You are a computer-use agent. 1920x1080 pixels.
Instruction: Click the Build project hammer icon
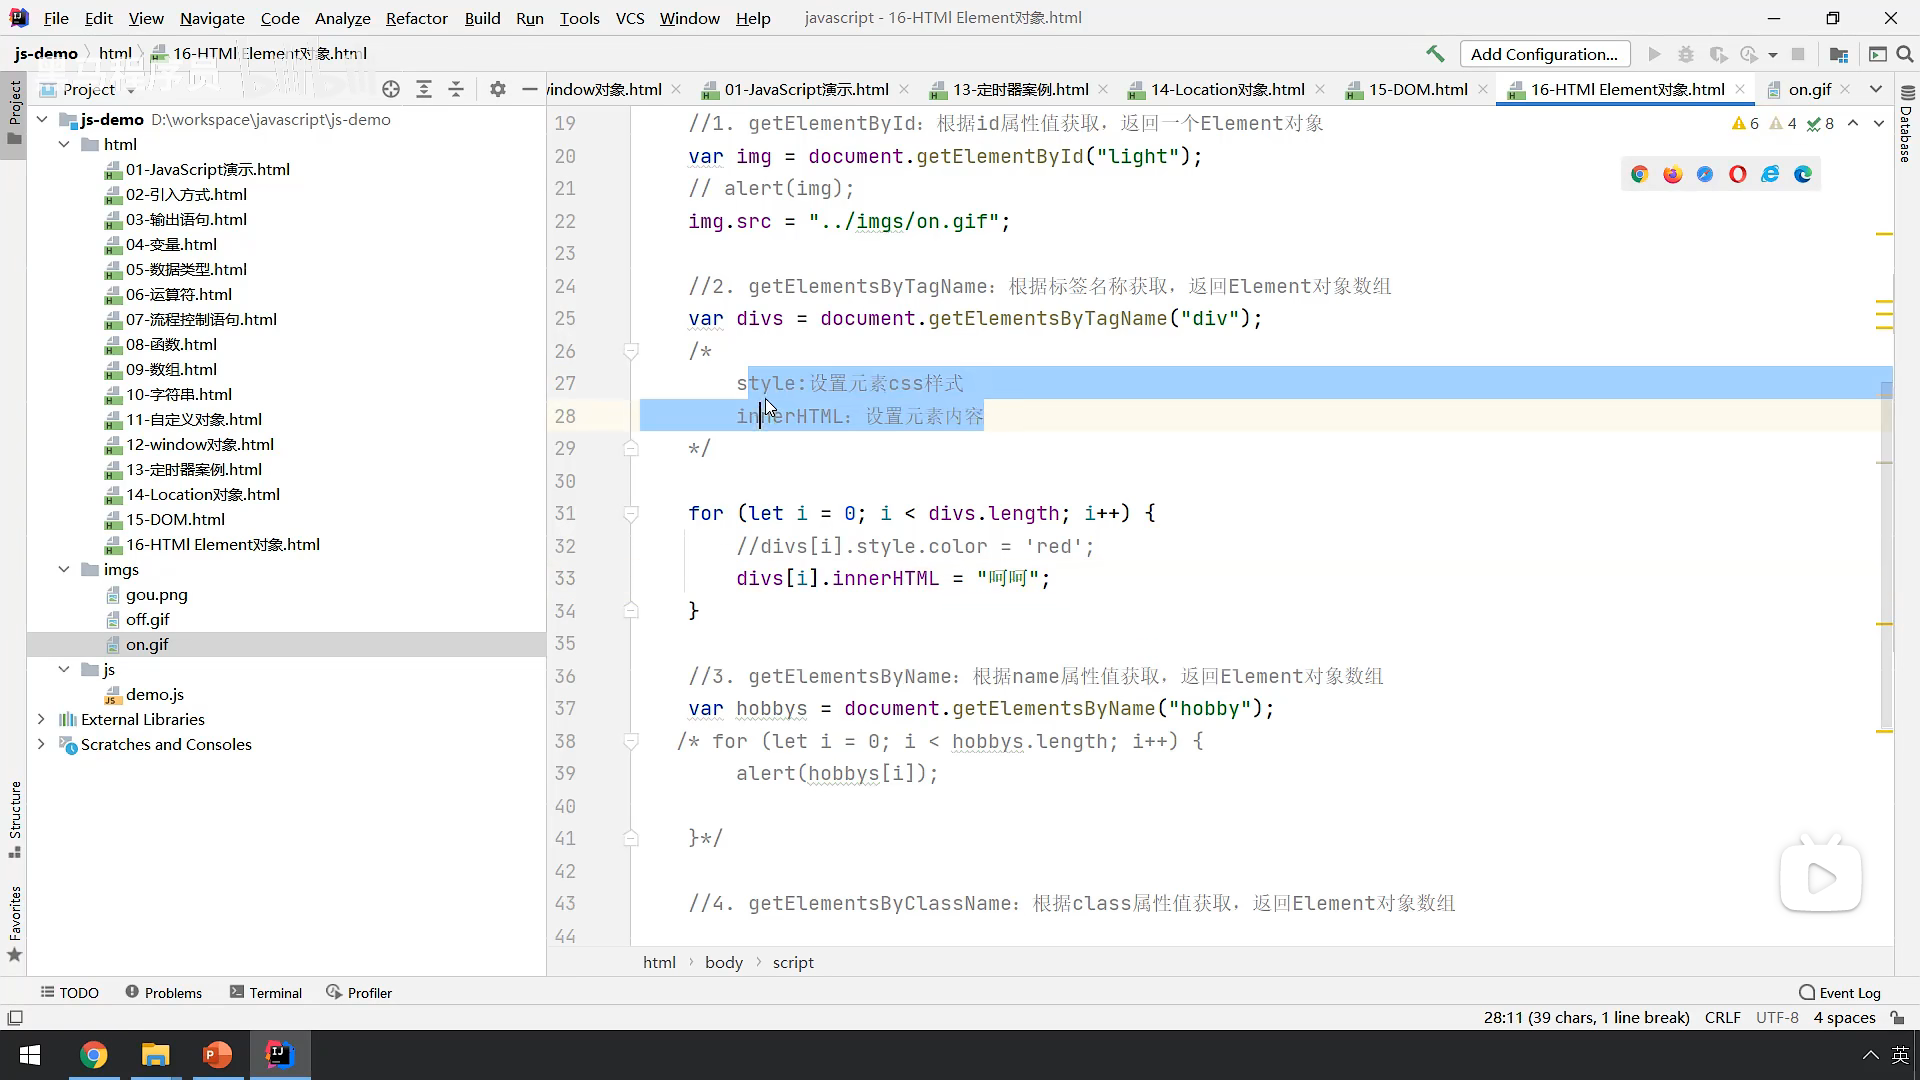1435,54
